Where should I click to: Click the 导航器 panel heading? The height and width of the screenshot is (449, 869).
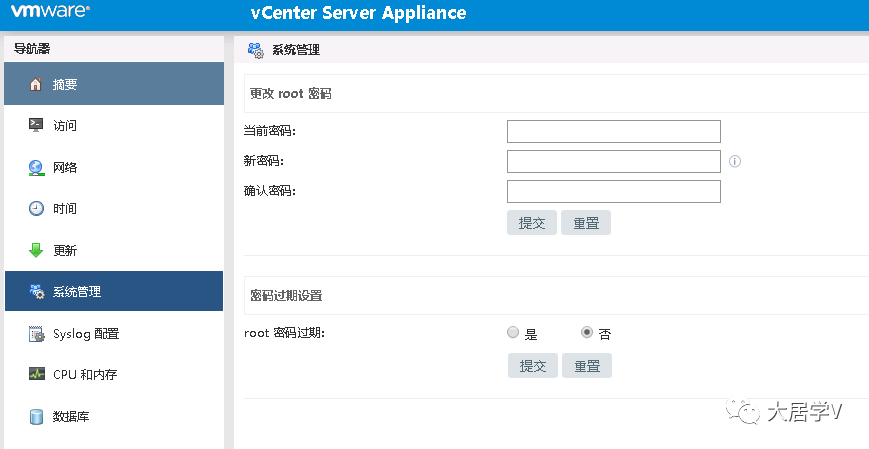pyautogui.click(x=32, y=49)
